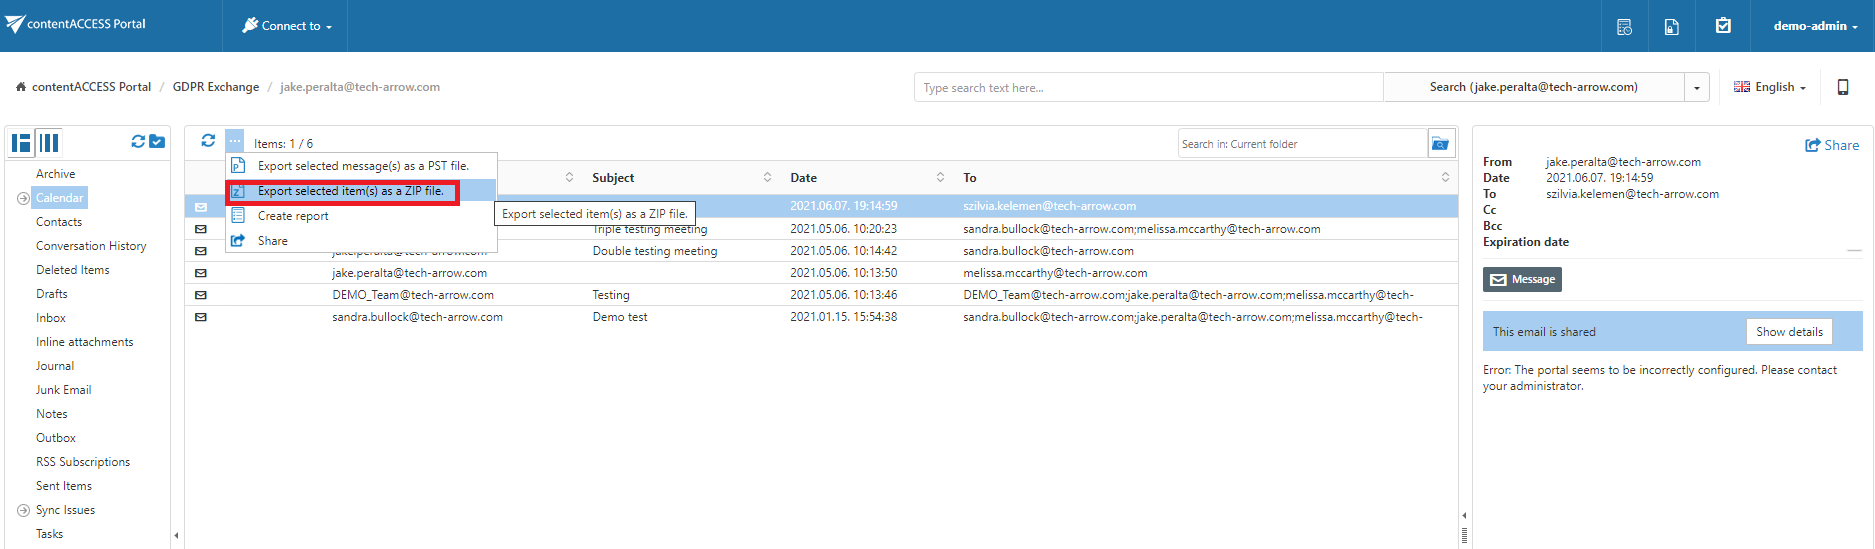Click the Message button in preview pane
This screenshot has height=549, width=1875.
(1522, 280)
